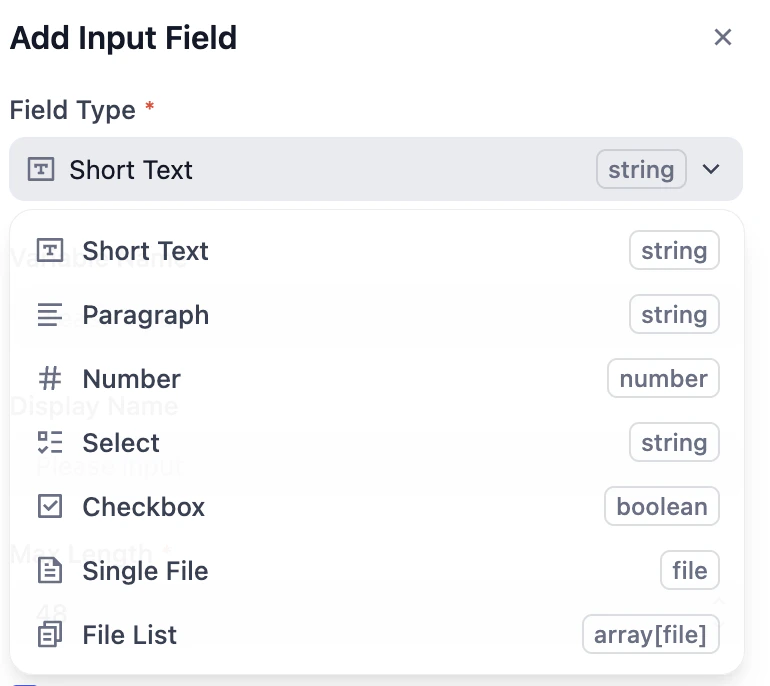
Task: Choose the Paragraph field type
Action: point(146,315)
